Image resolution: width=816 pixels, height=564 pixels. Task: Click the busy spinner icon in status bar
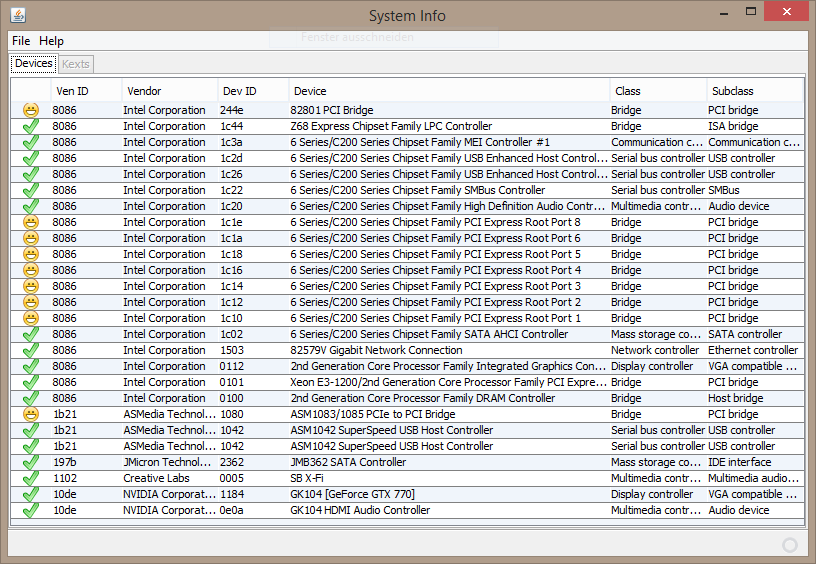tap(789, 545)
